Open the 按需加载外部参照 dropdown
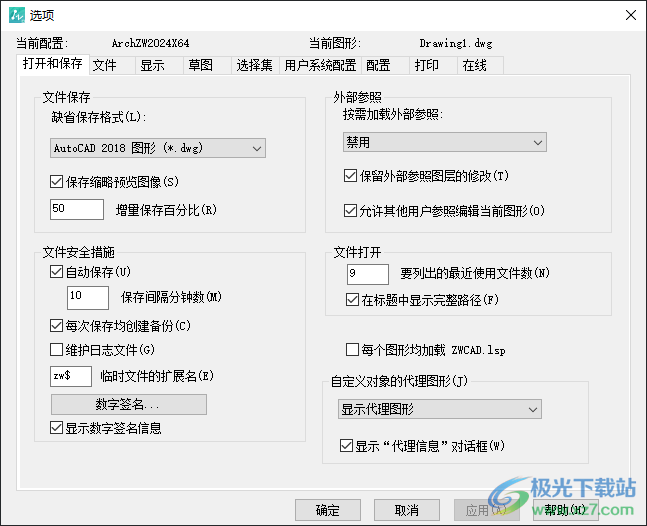Viewport: 647px width, 526px height. 444,142
